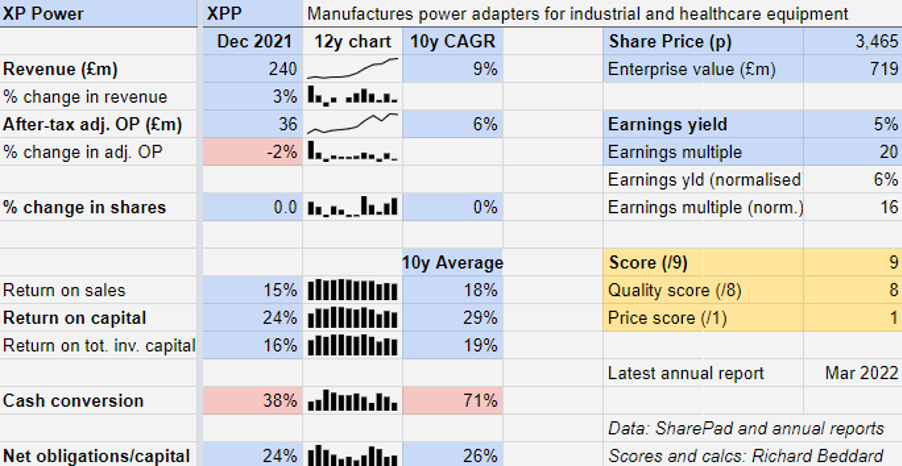Select the 10y CAGR column header
The image size is (902, 466).
[453, 42]
